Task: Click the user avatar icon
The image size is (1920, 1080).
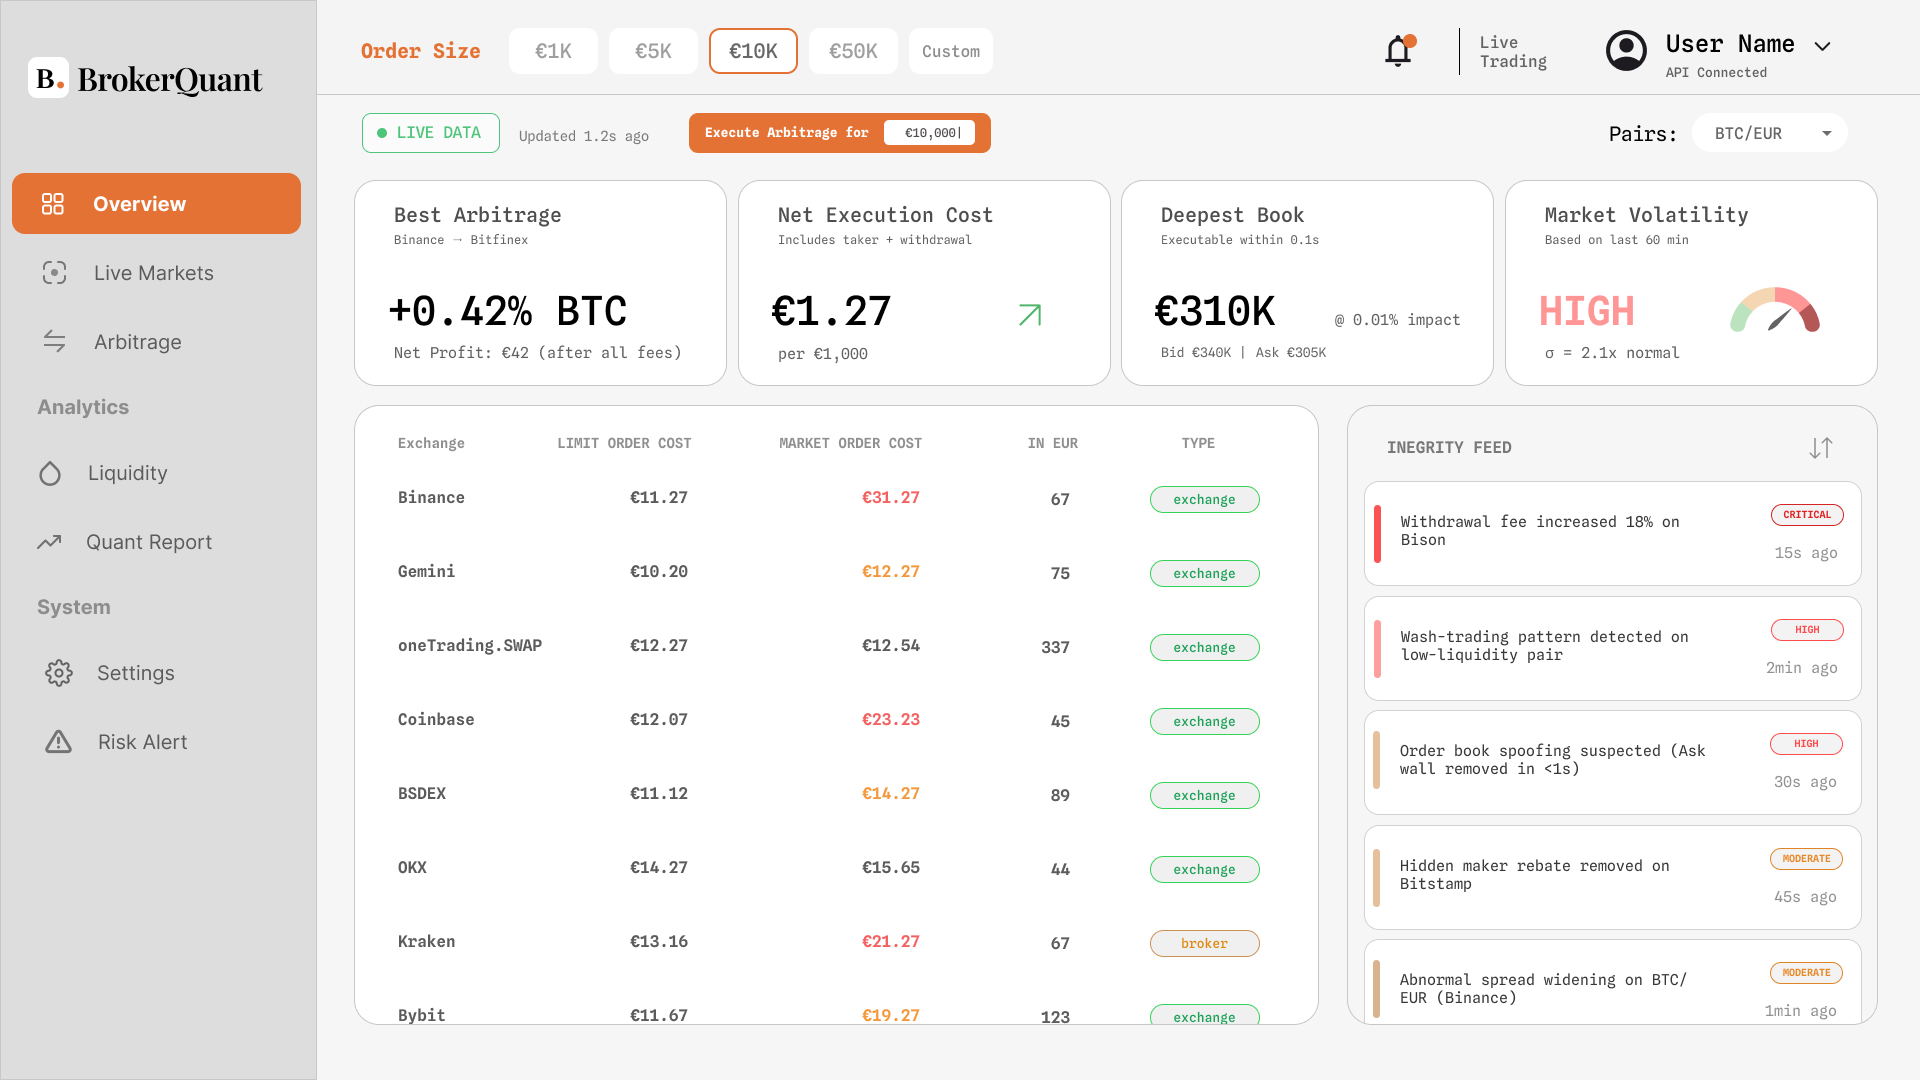Action: pyautogui.click(x=1626, y=50)
